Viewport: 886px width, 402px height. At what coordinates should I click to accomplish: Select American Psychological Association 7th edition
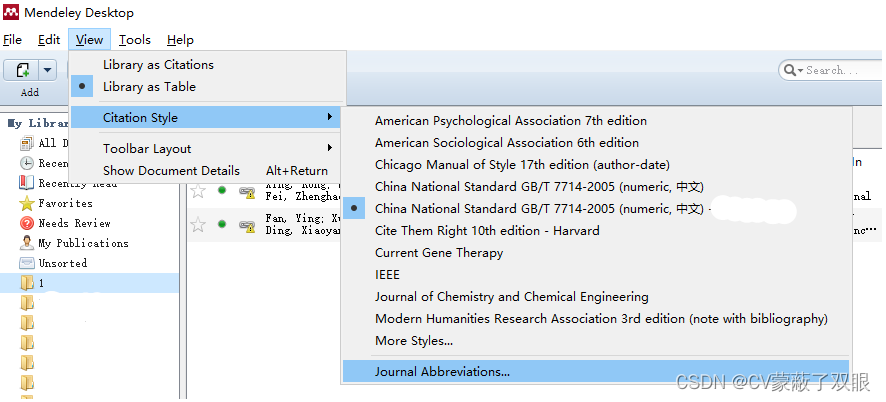coord(596,121)
